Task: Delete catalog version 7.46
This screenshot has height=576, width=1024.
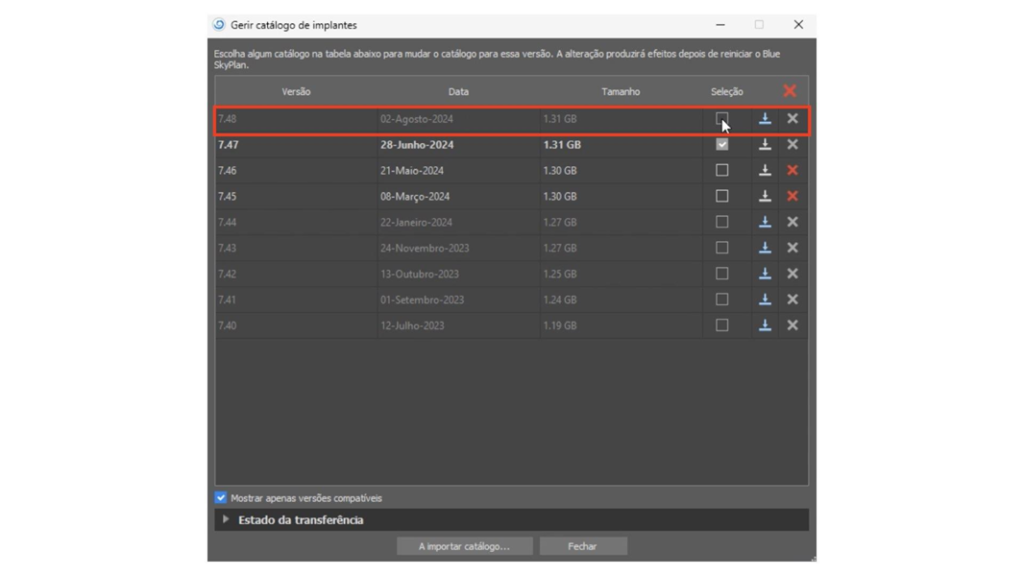Action: (x=792, y=171)
